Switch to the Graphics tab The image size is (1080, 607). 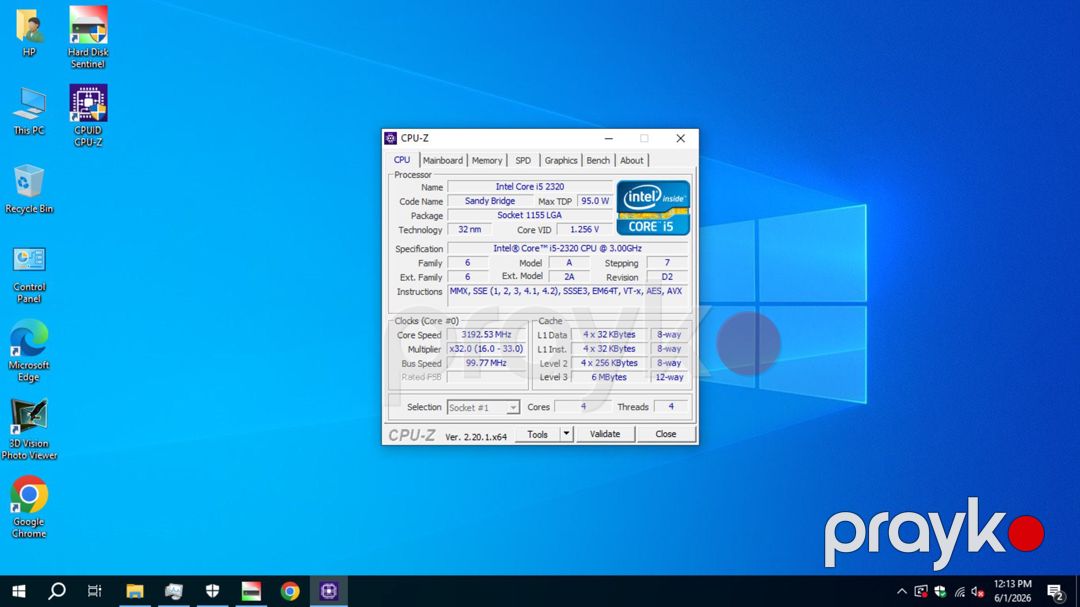[561, 161]
